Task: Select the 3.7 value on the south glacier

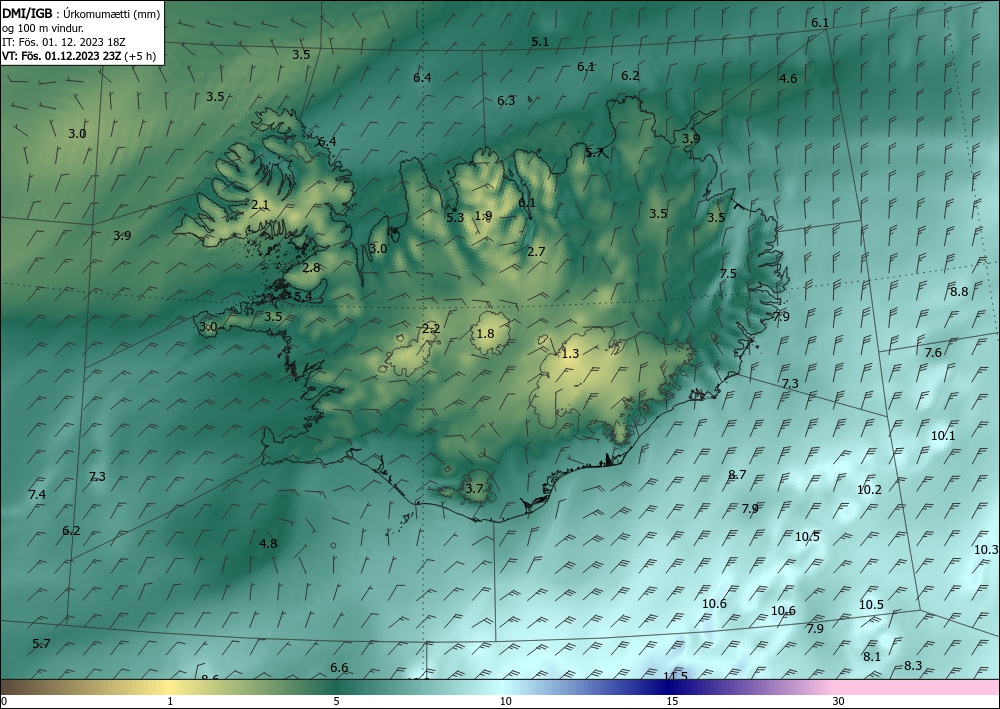Action: pyautogui.click(x=474, y=489)
